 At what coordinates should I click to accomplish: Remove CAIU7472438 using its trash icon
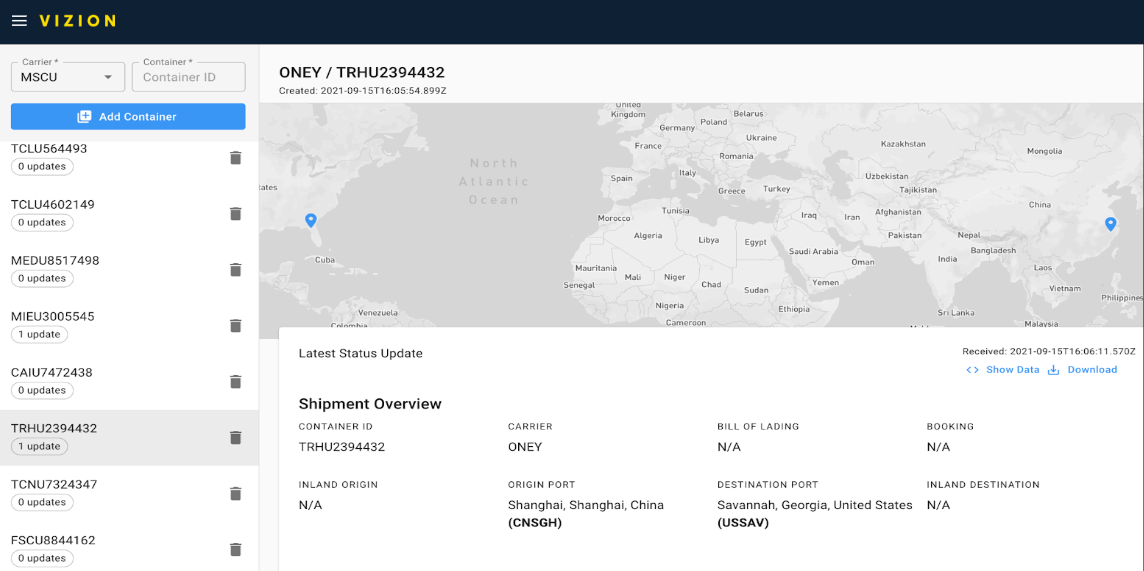236,382
